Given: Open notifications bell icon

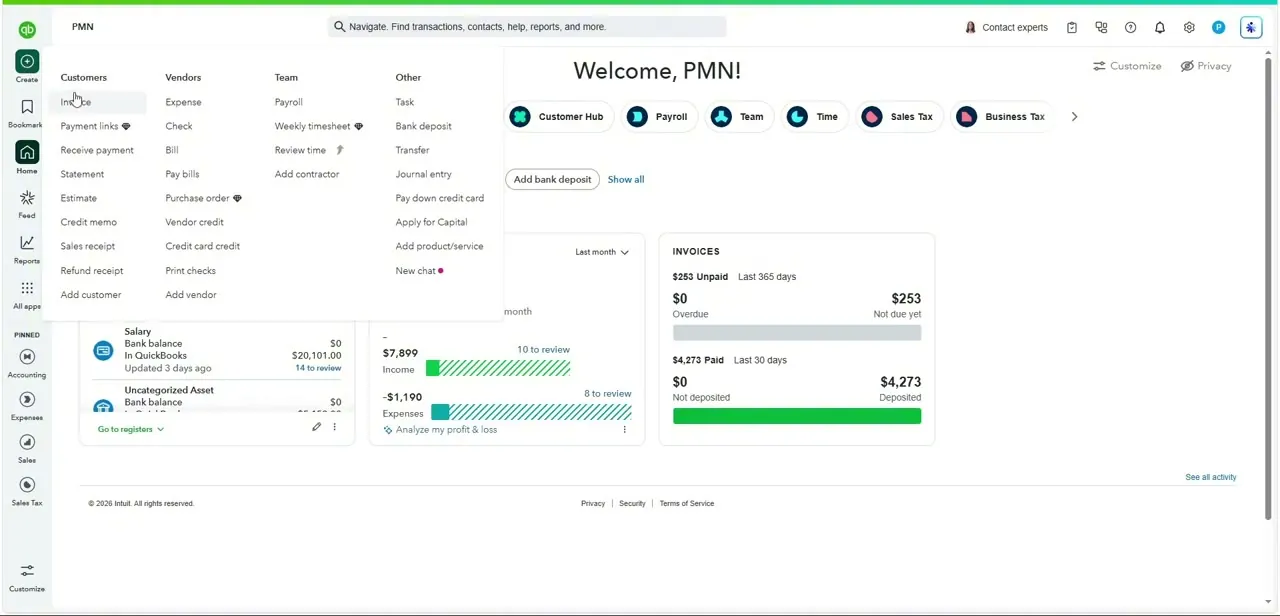Looking at the screenshot, I should 1160,28.
